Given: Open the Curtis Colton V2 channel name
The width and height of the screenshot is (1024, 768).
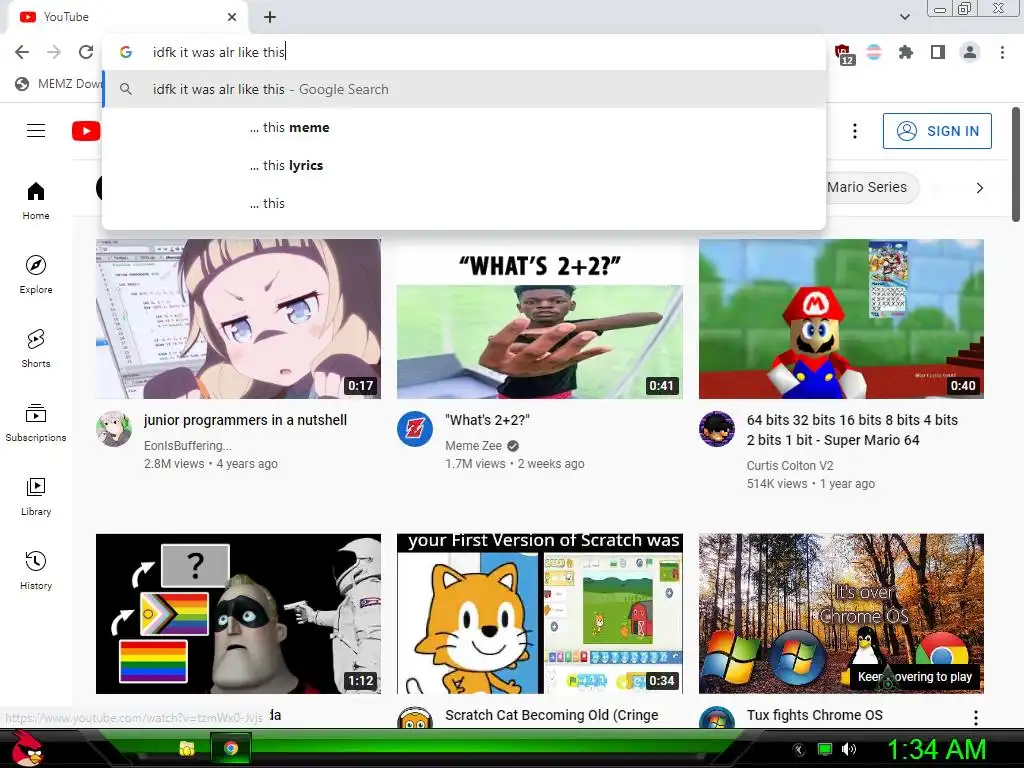Looking at the screenshot, I should 790,466.
